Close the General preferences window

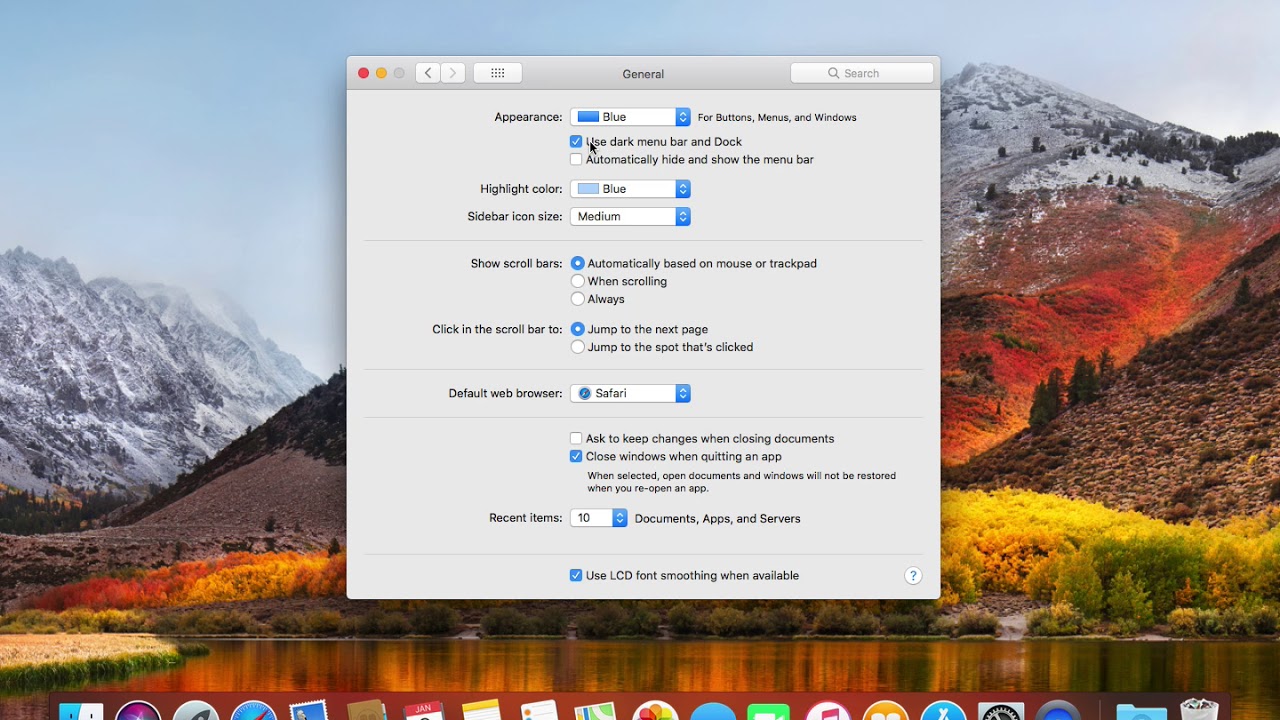363,73
